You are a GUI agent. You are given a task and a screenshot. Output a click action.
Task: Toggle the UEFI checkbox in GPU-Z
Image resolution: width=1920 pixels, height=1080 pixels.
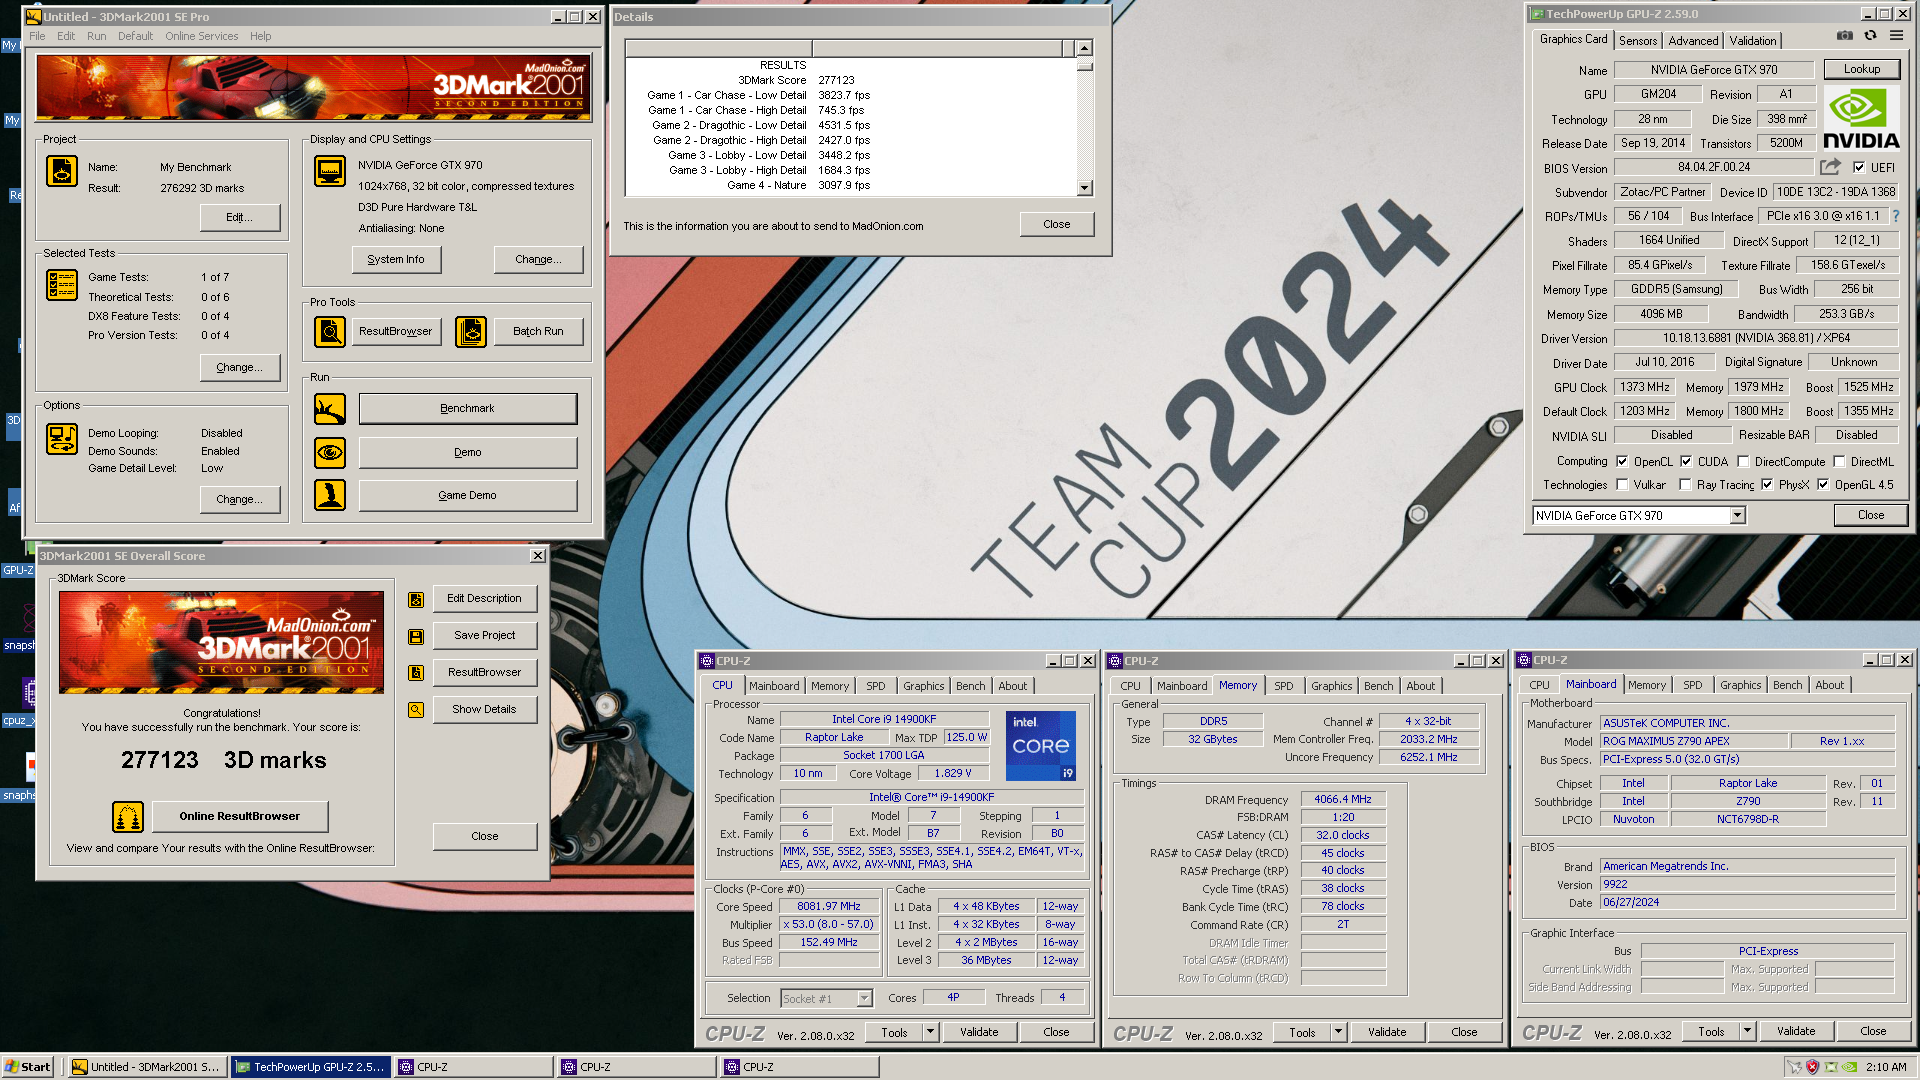pos(1859,167)
